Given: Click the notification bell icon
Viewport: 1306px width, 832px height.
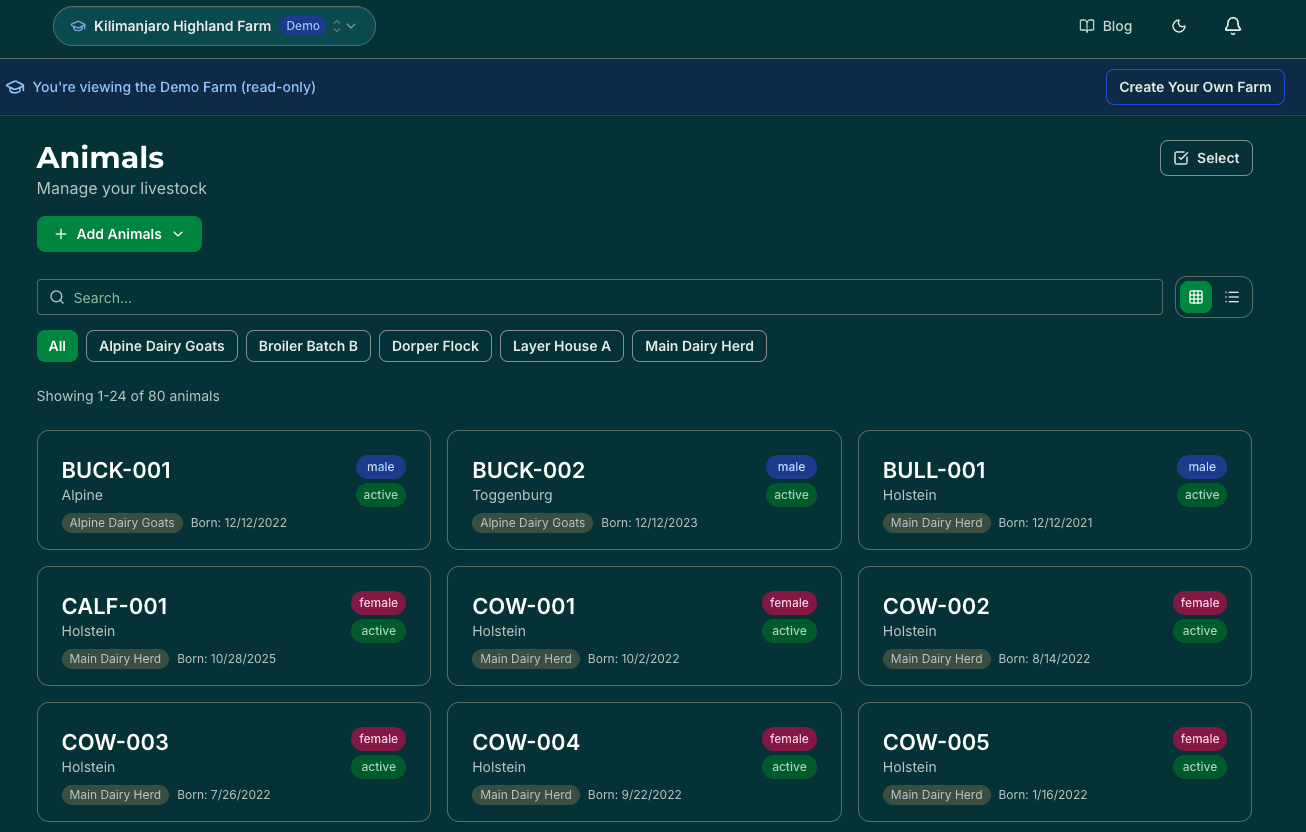Looking at the screenshot, I should (x=1233, y=26).
